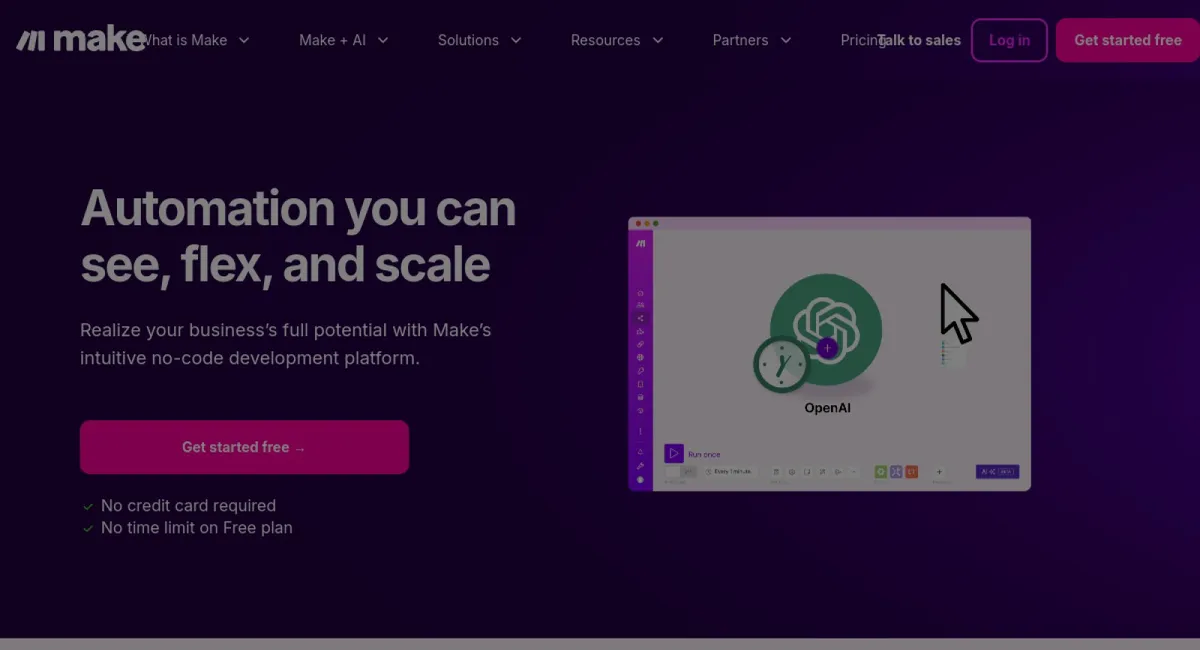Click the Make logo in demo sidebar

pos(640,243)
